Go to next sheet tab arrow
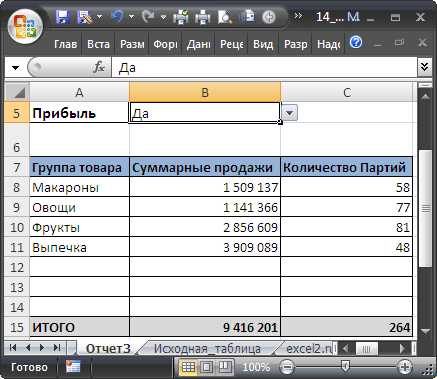Image resolution: width=437 pixels, height=379 pixels. [42, 348]
